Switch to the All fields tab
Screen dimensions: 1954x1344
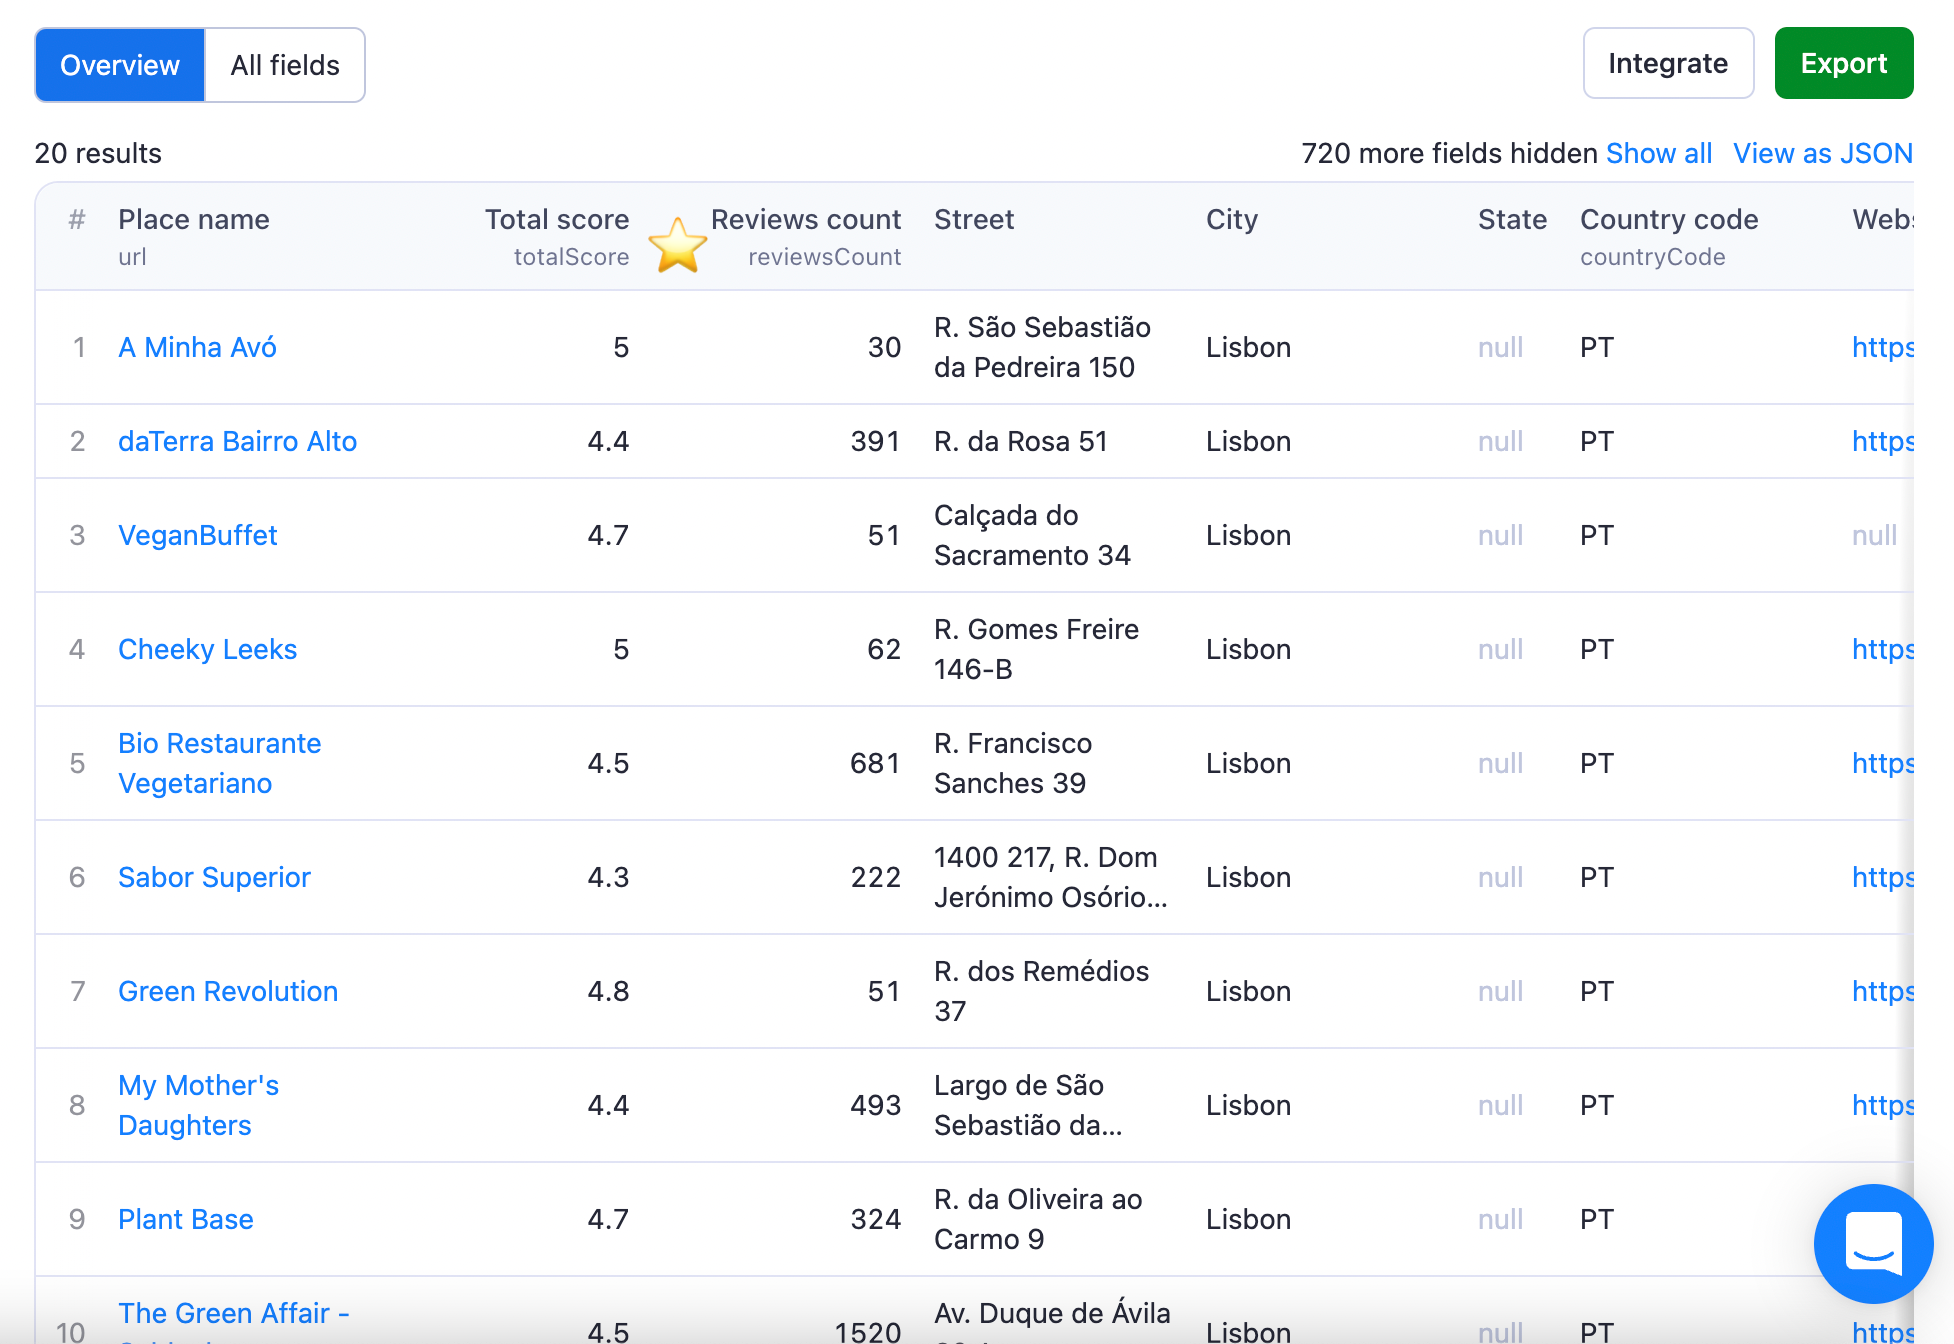coord(285,65)
